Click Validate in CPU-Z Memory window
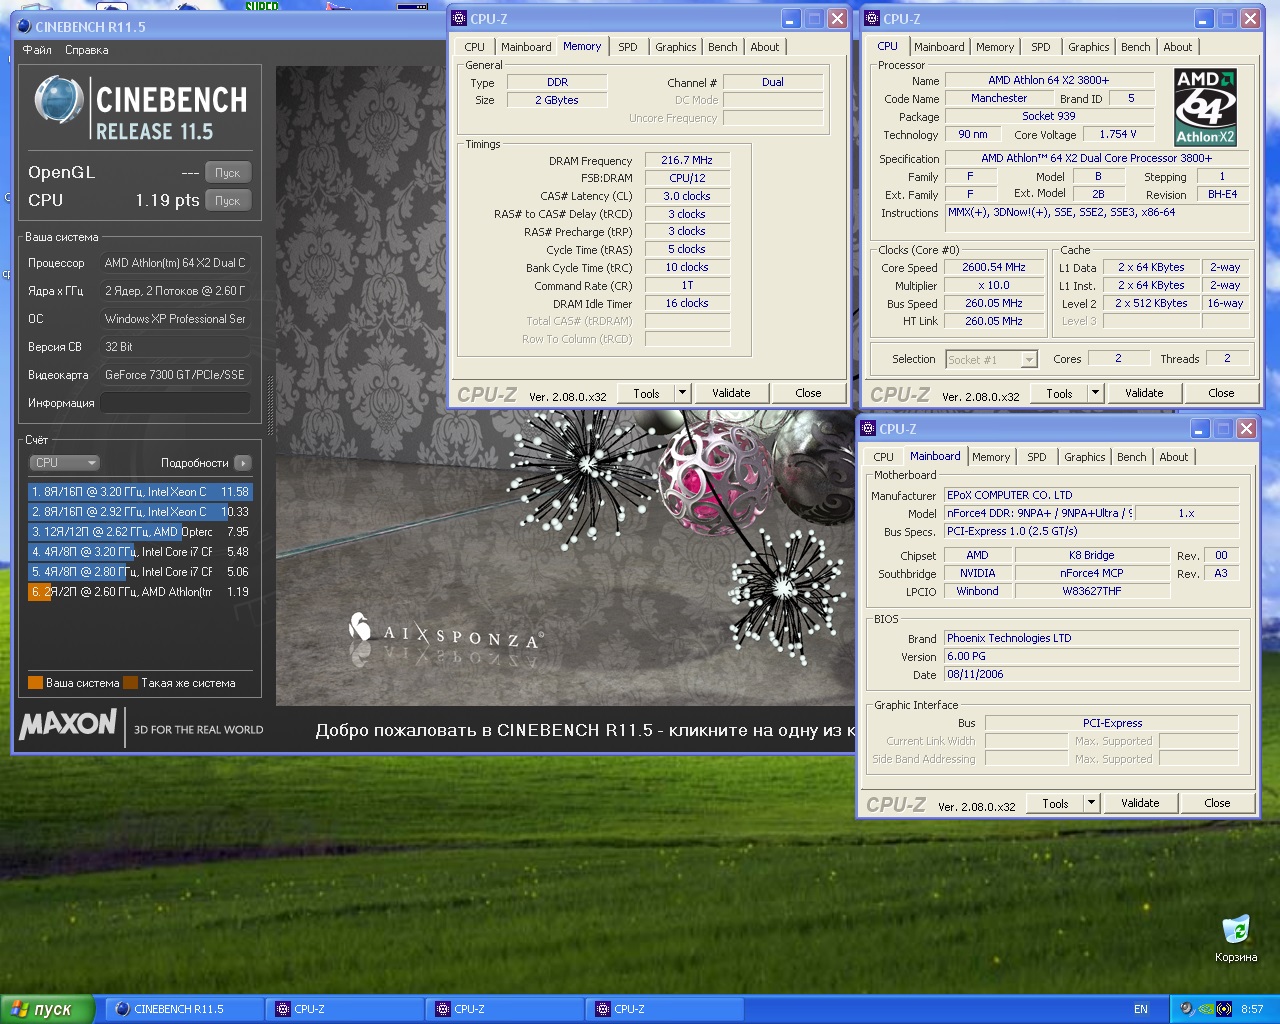This screenshot has width=1280, height=1024. [x=731, y=393]
